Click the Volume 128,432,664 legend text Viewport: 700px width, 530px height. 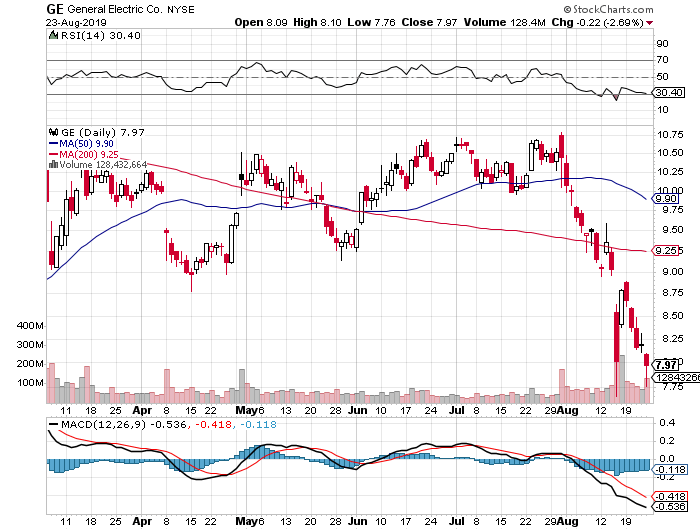pos(103,165)
